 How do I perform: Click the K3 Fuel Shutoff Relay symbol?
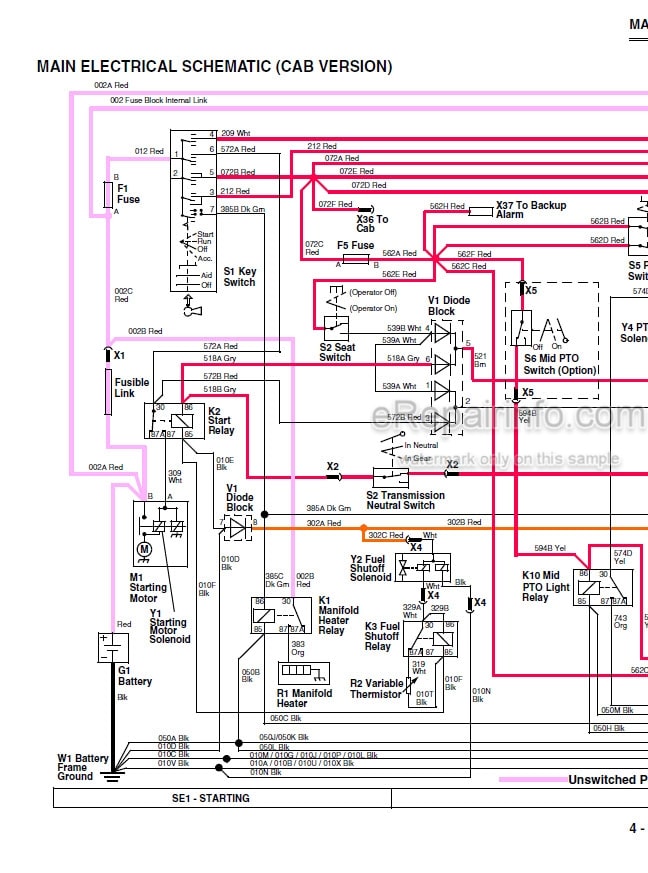click(430, 639)
